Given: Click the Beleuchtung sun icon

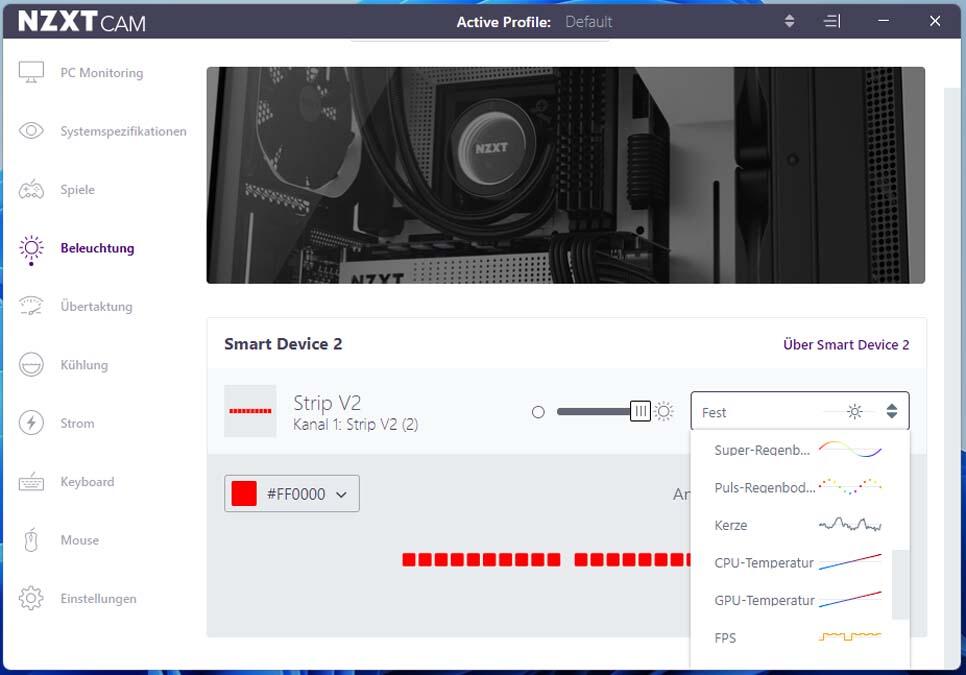Looking at the screenshot, I should pos(31,248).
